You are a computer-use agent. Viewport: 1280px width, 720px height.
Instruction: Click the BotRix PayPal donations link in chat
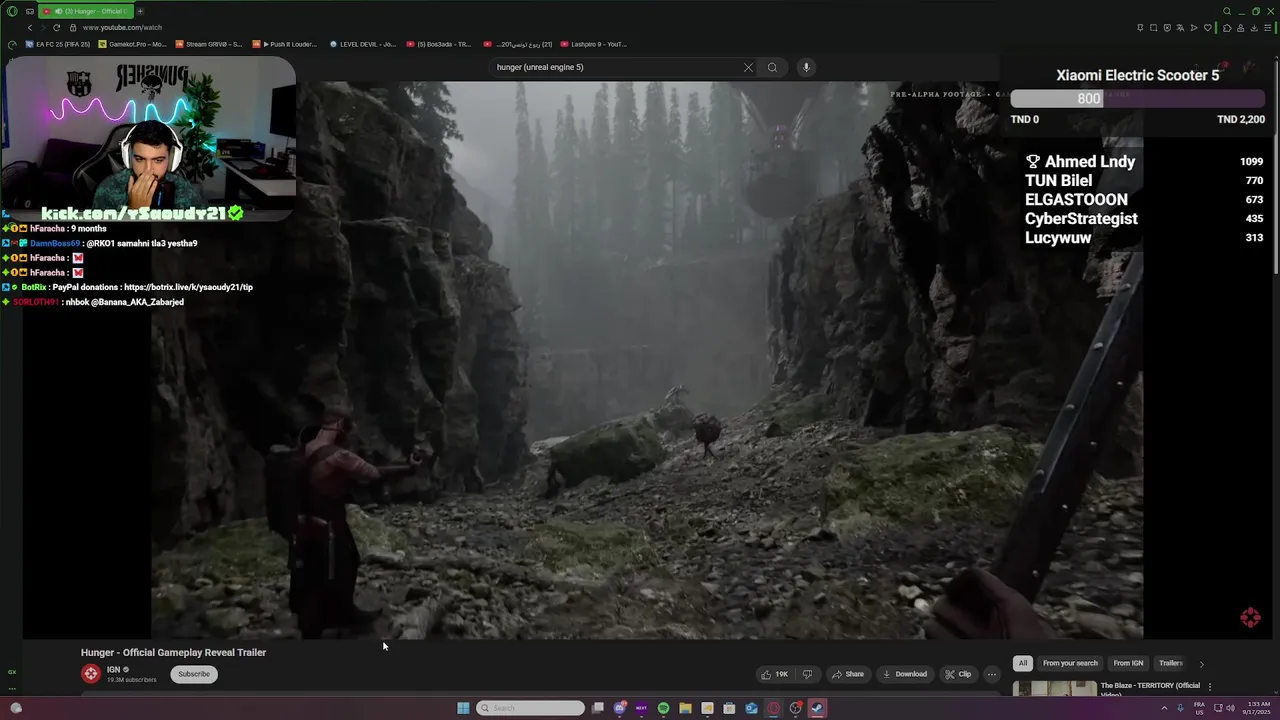[x=188, y=287]
